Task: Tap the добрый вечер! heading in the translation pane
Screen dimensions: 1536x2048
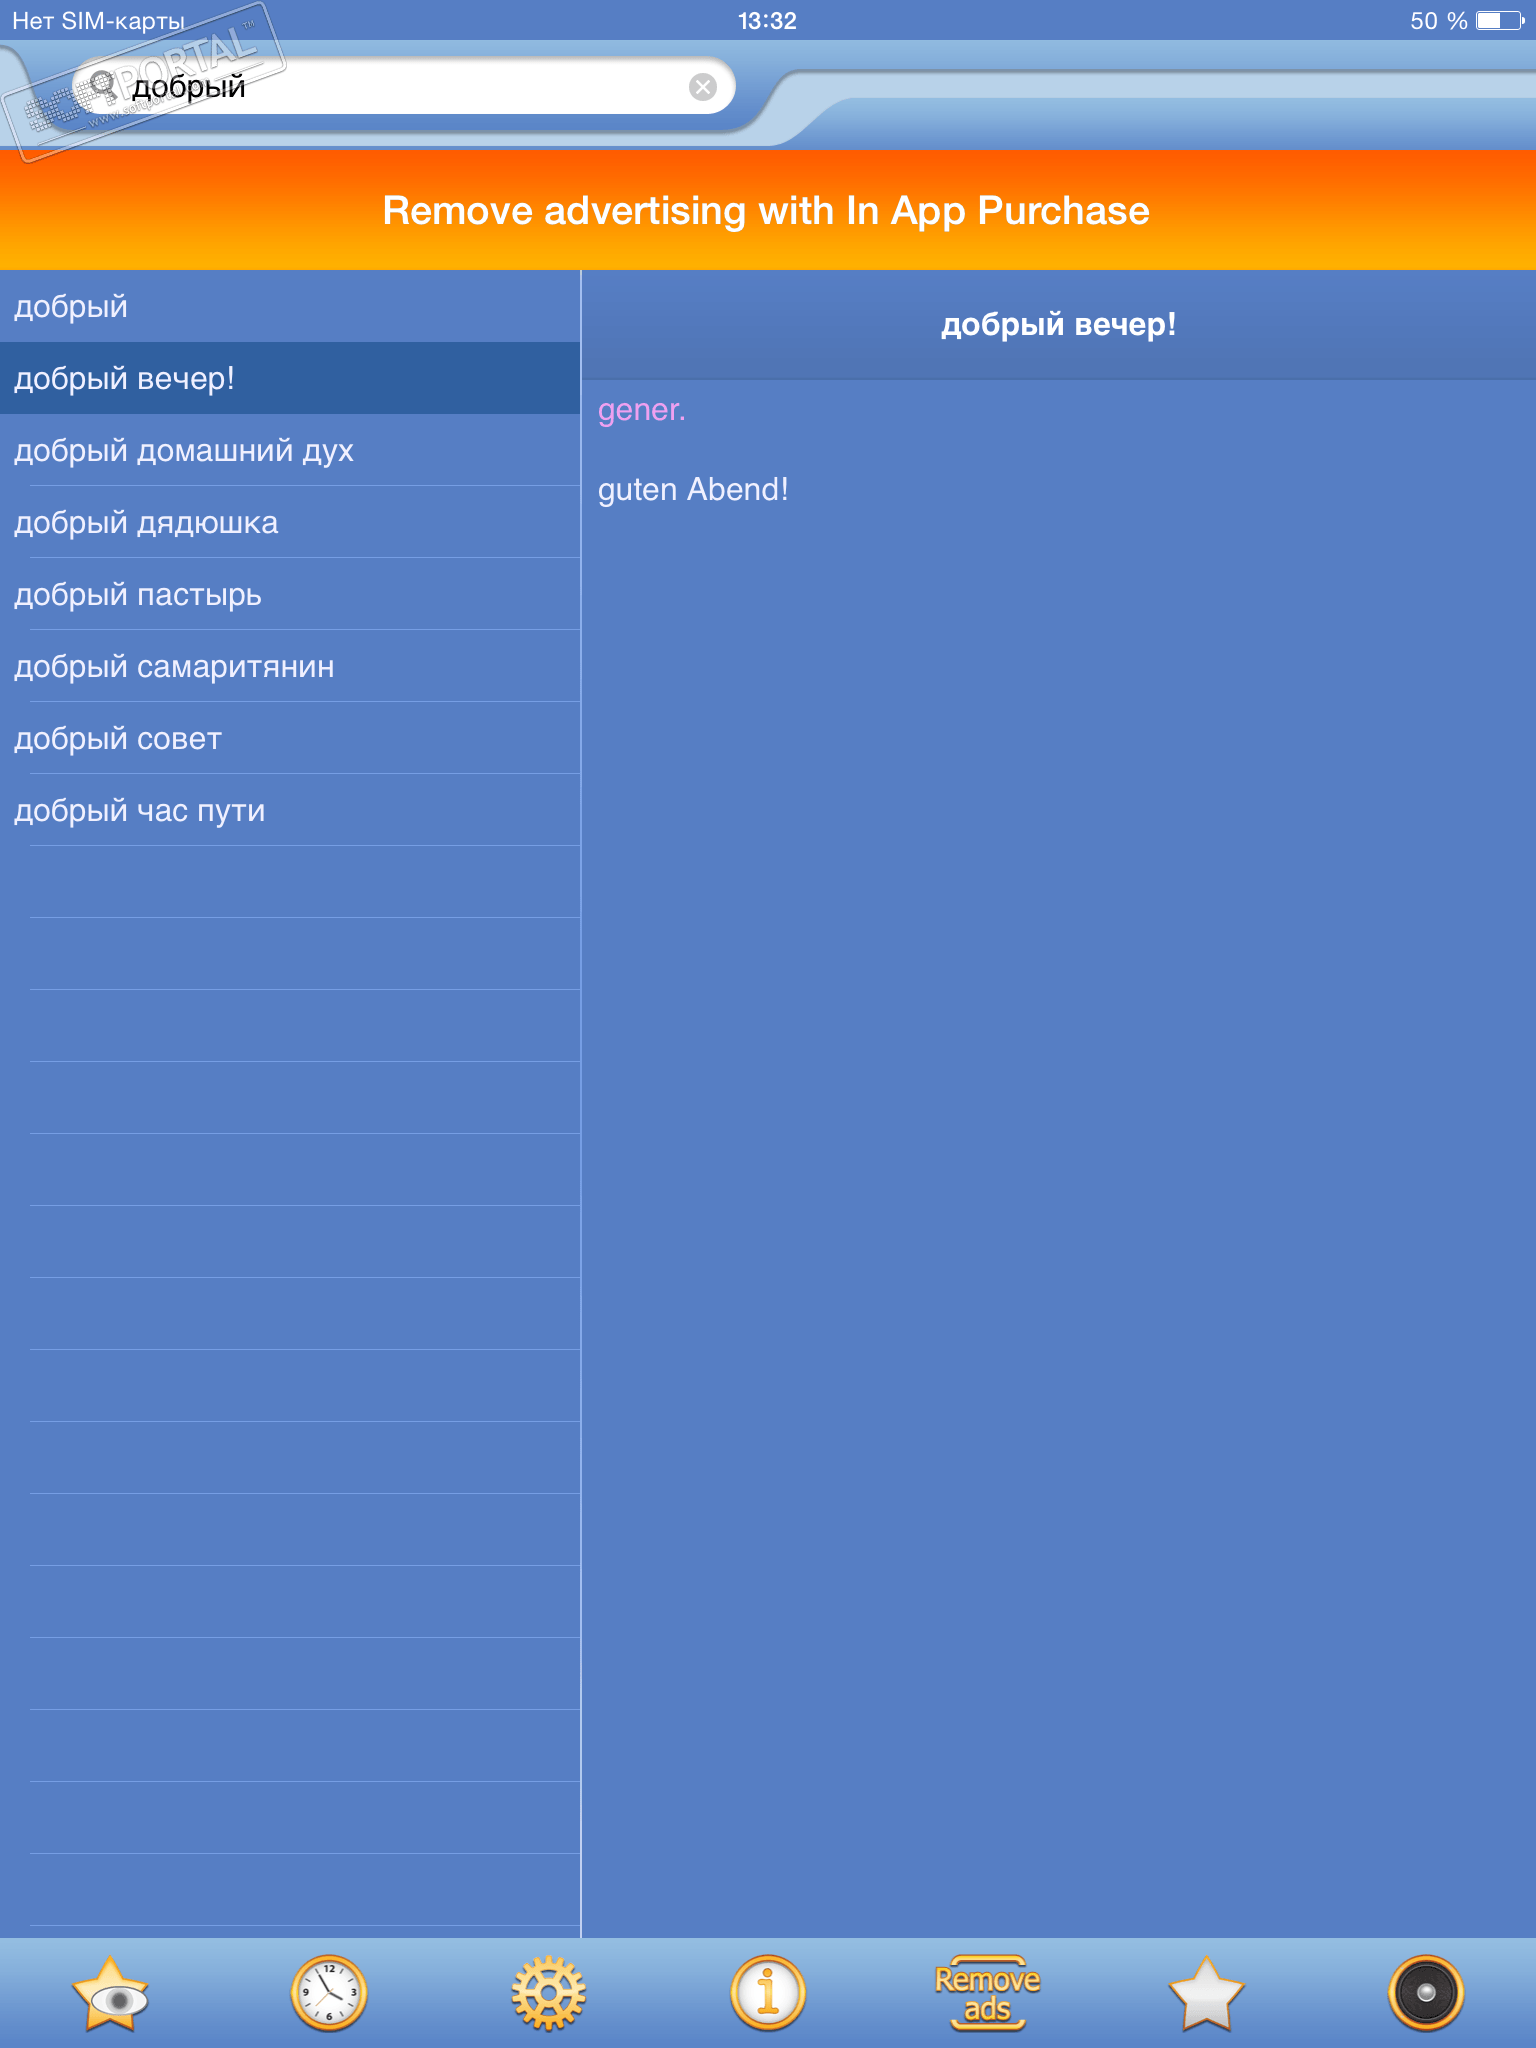Action: coord(1058,325)
